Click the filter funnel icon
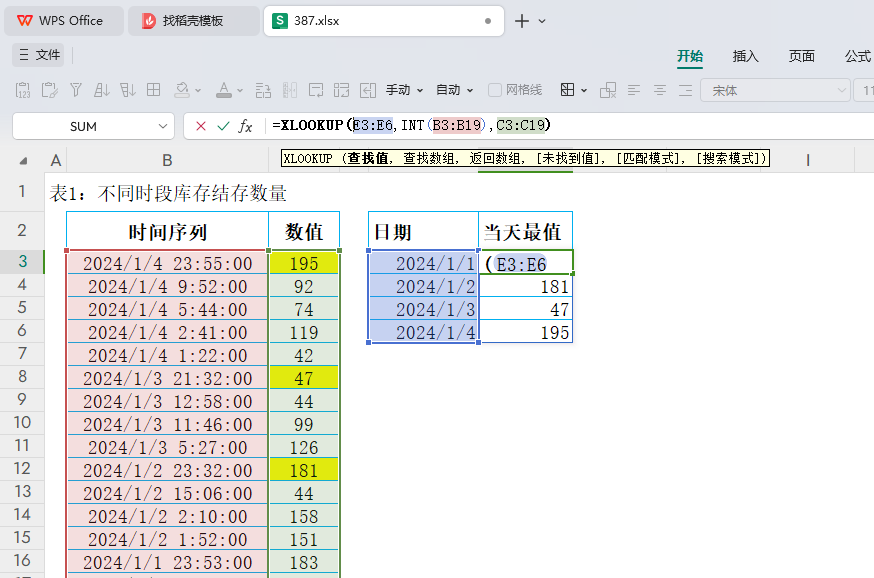This screenshot has height=578, width=874. [76, 90]
